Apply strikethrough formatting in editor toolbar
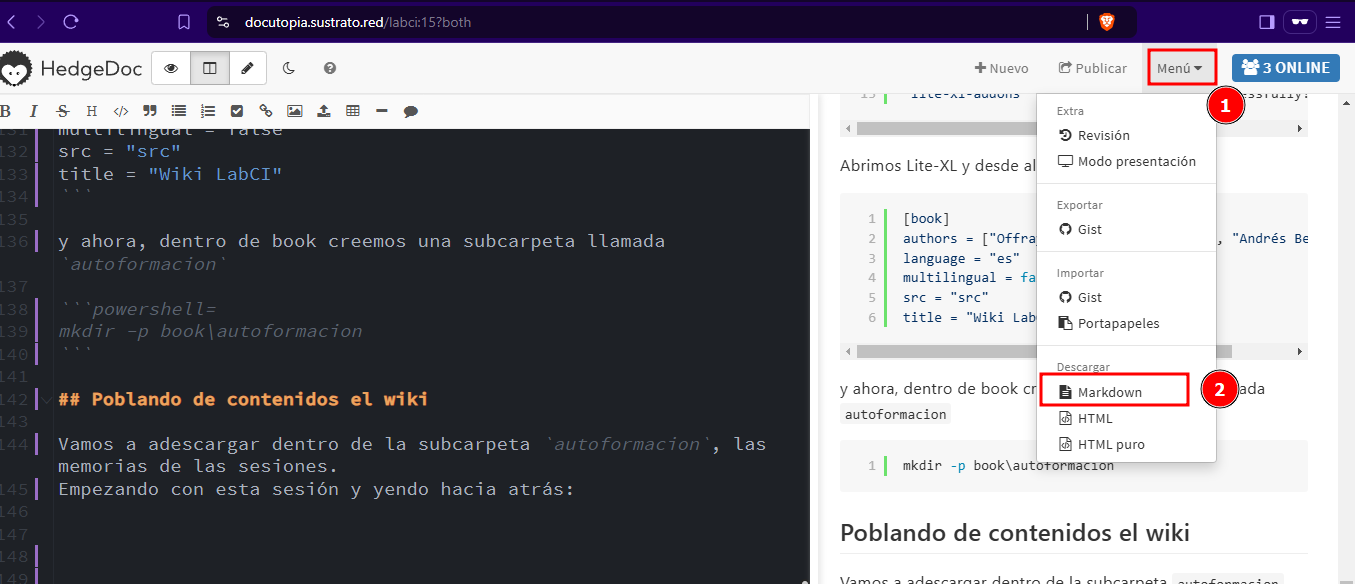Image resolution: width=1355 pixels, height=584 pixels. [x=63, y=111]
